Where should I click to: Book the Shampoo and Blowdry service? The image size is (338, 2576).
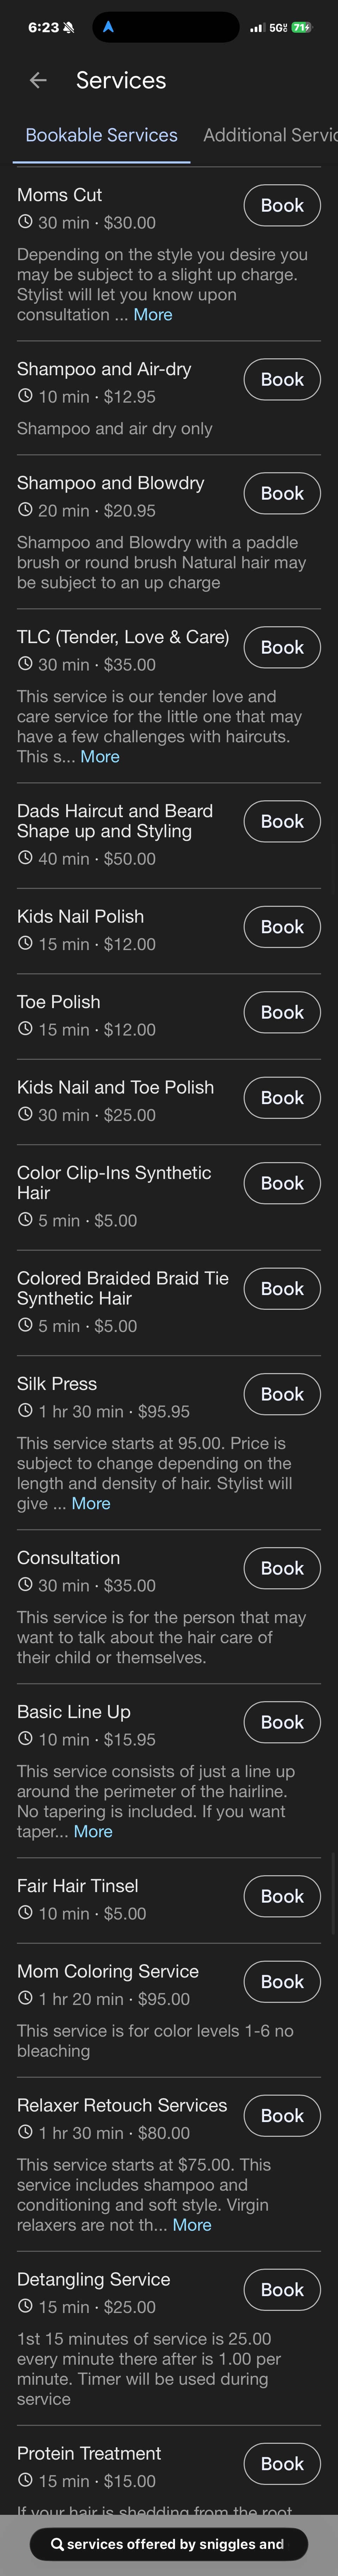pyautogui.click(x=282, y=493)
